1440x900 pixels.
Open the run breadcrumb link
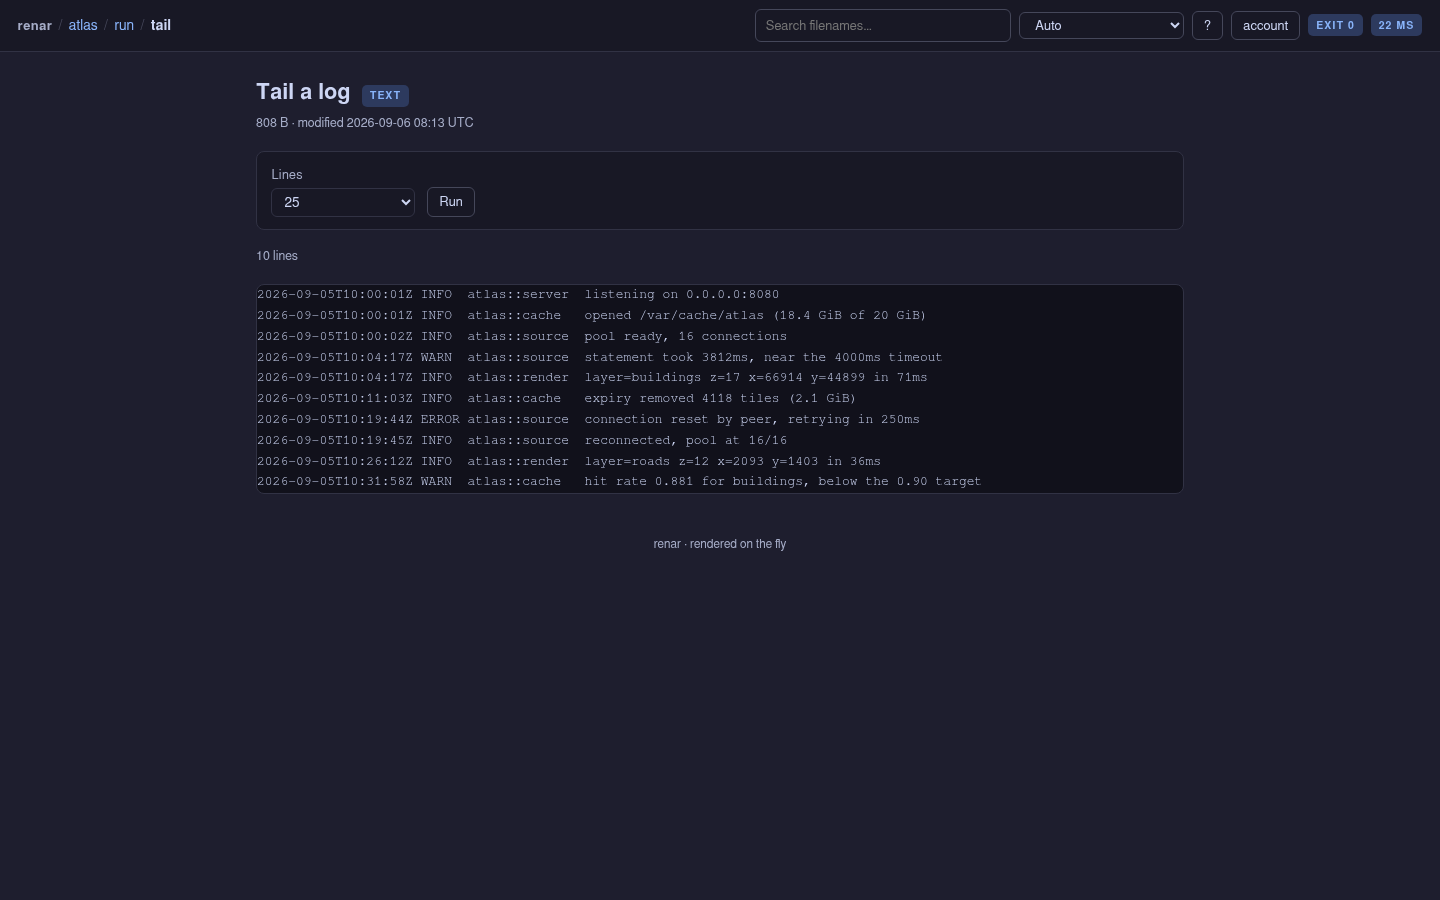(124, 25)
